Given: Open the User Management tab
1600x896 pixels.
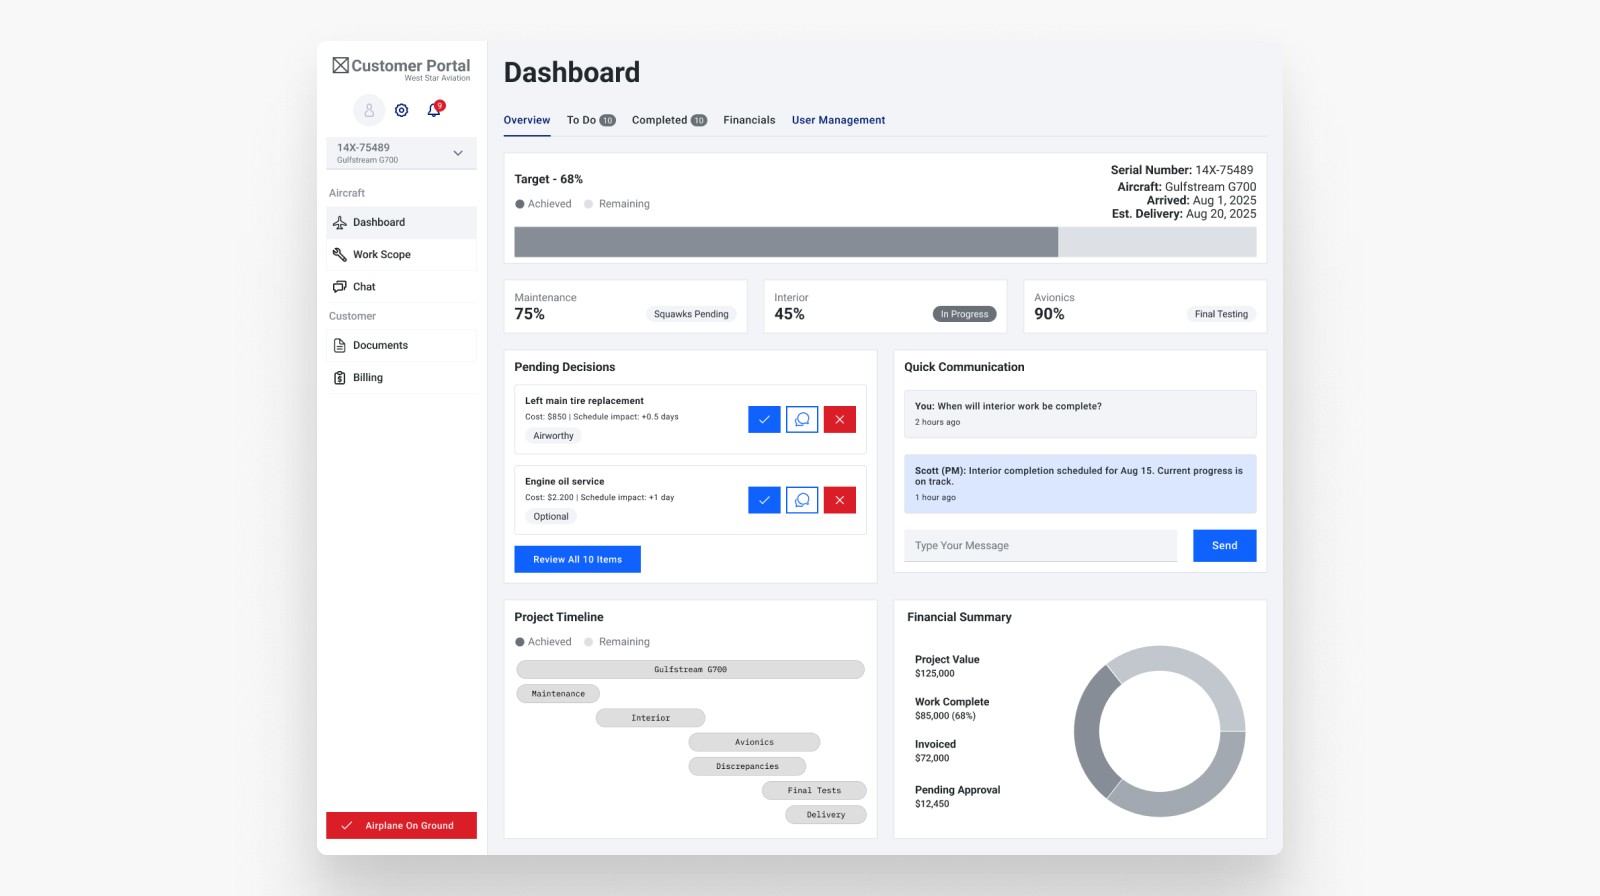Looking at the screenshot, I should [x=838, y=120].
